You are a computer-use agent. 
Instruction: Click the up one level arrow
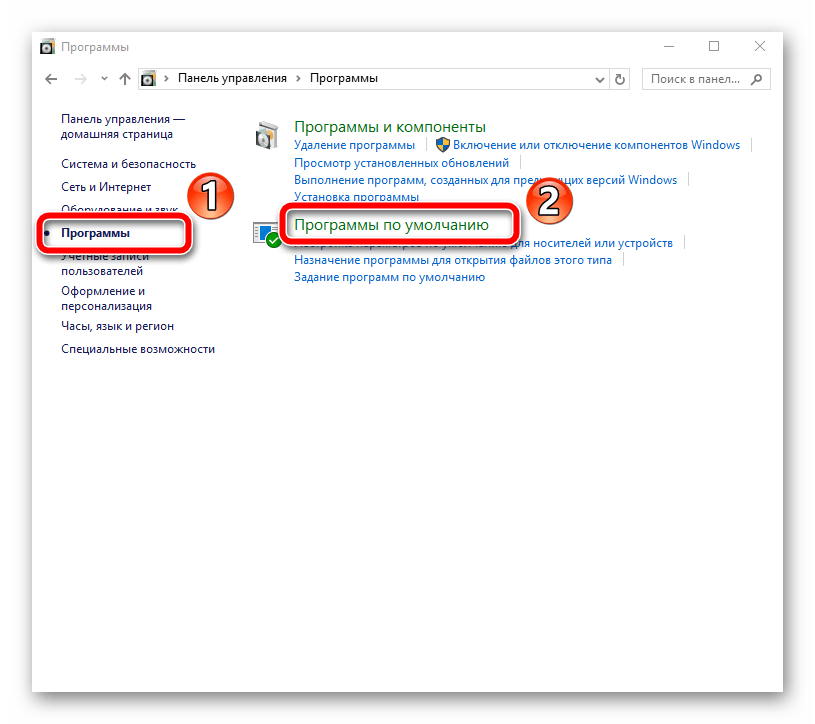(x=124, y=78)
